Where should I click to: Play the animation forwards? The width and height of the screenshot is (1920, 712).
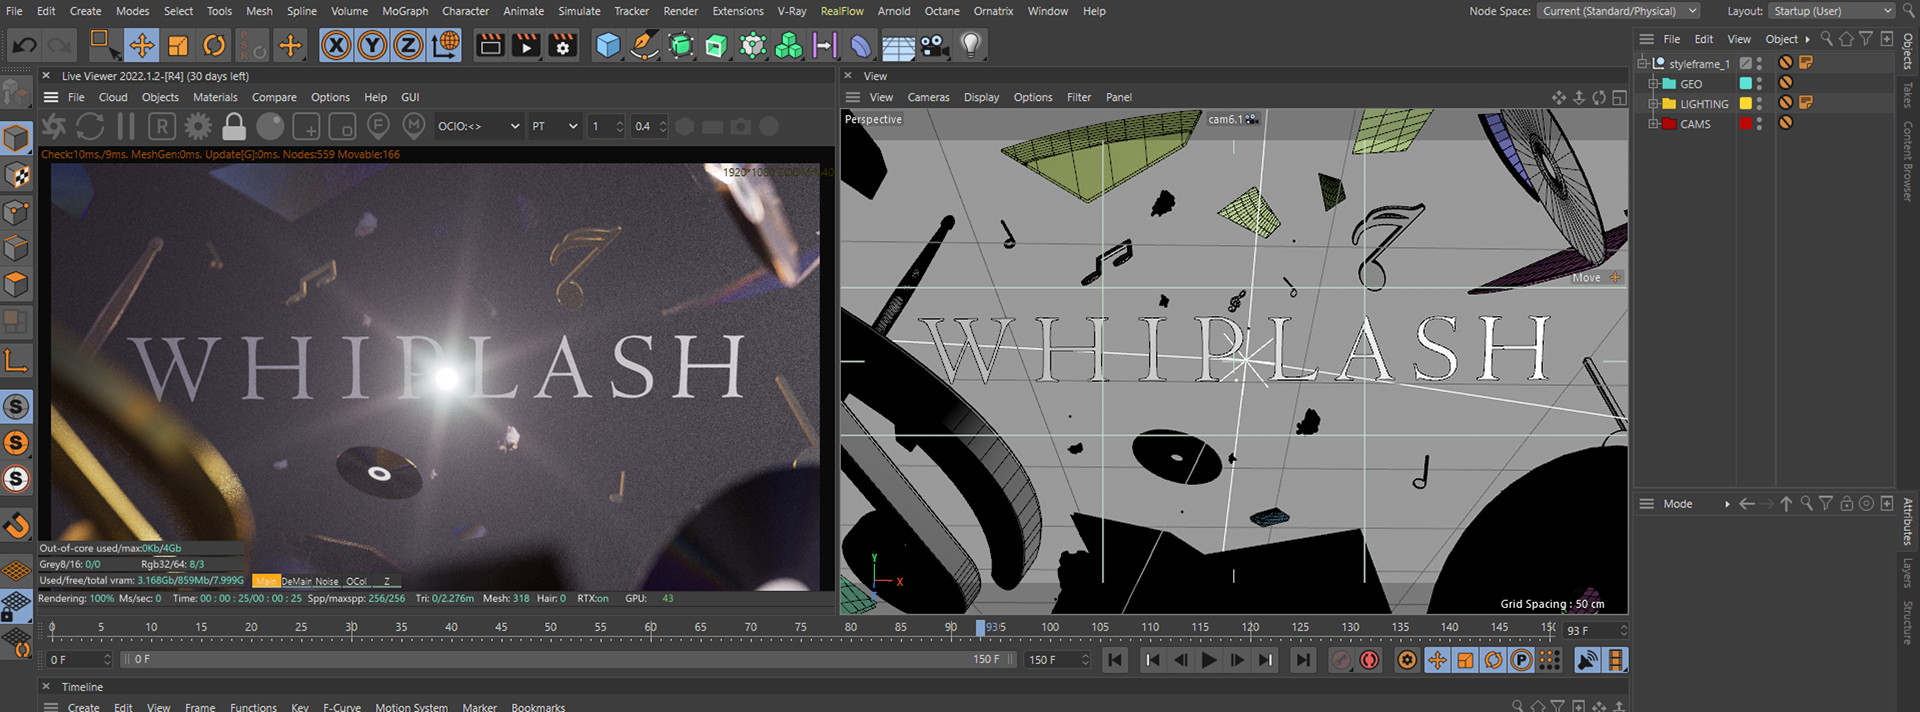click(x=1208, y=660)
